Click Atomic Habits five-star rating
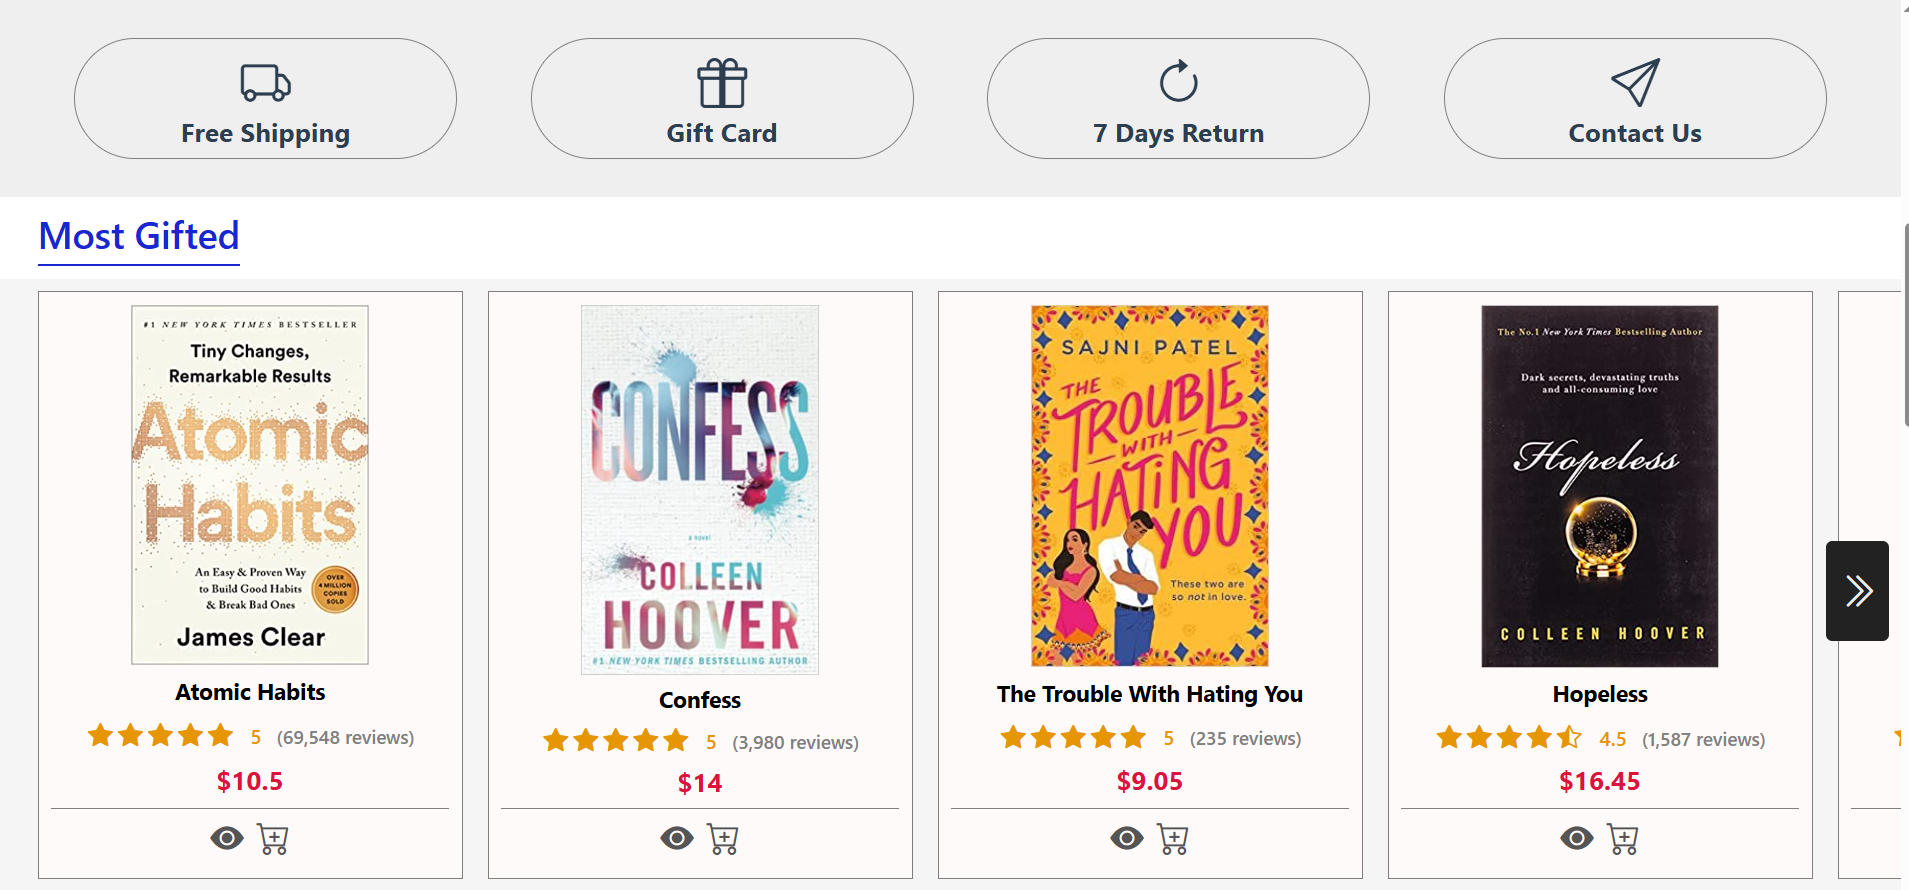 pyautogui.click(x=160, y=737)
